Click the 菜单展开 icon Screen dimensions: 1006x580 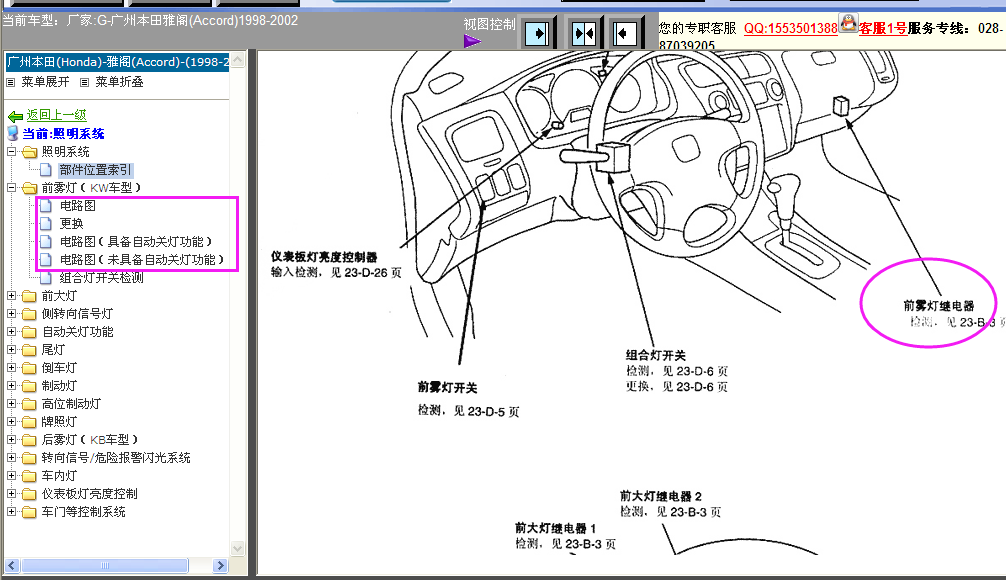coord(10,82)
